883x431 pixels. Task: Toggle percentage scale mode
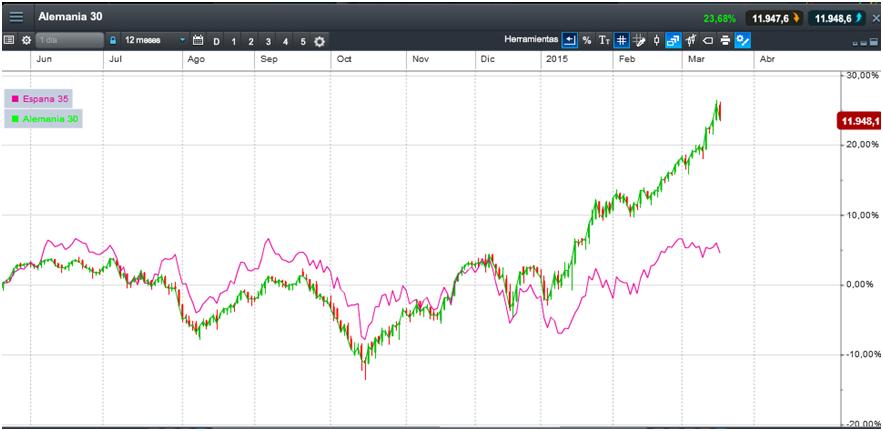point(587,41)
